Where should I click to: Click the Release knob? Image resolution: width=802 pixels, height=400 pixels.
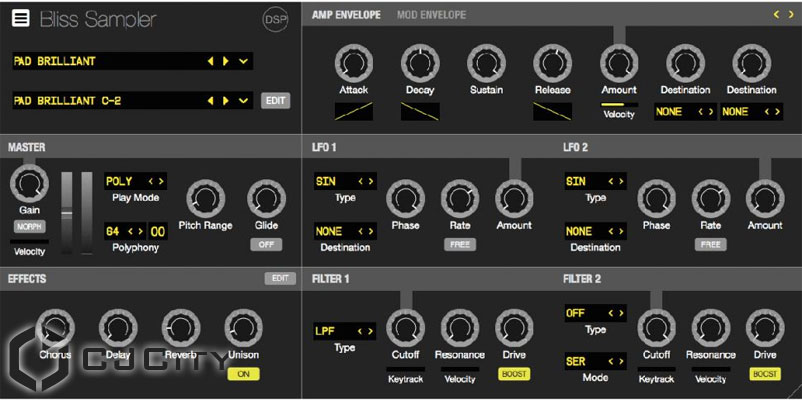point(552,63)
